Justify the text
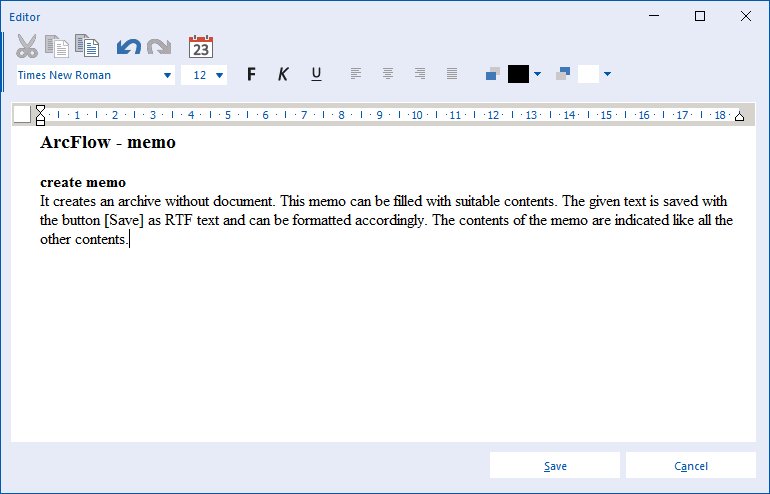Viewport: 770px width, 494px height. tap(452, 74)
